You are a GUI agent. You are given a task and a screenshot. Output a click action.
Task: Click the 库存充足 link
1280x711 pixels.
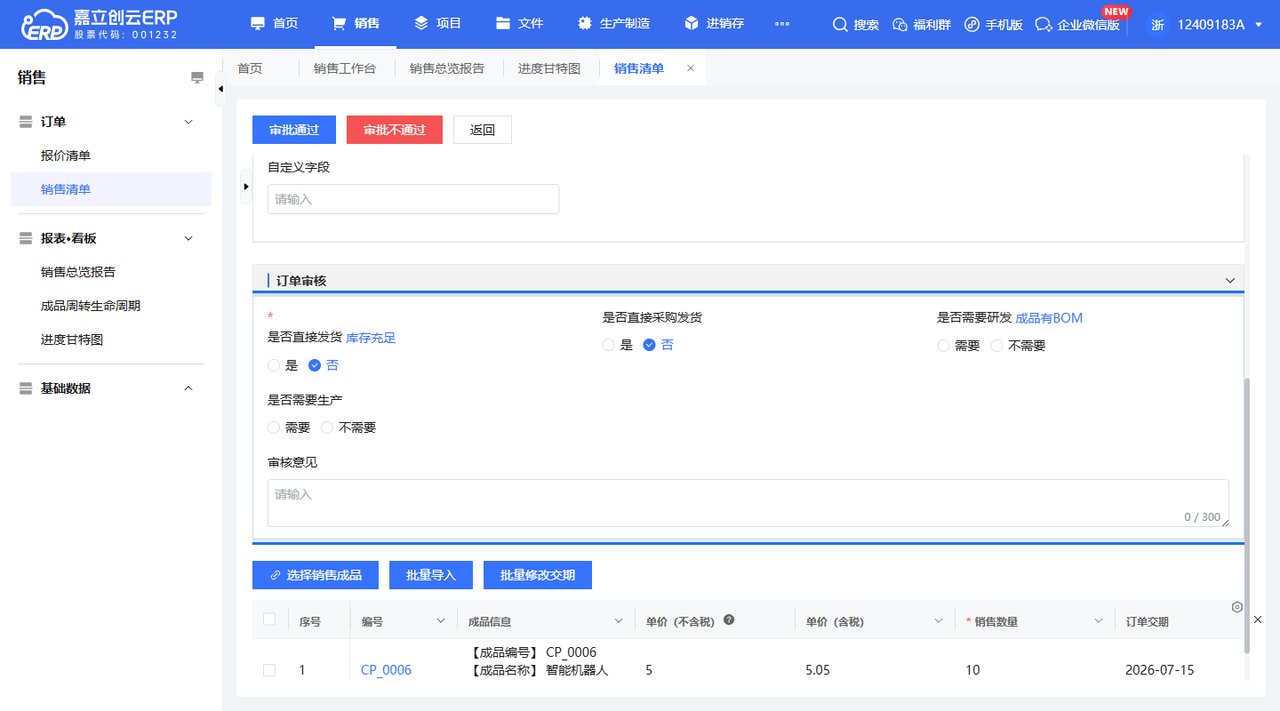pyautogui.click(x=371, y=338)
